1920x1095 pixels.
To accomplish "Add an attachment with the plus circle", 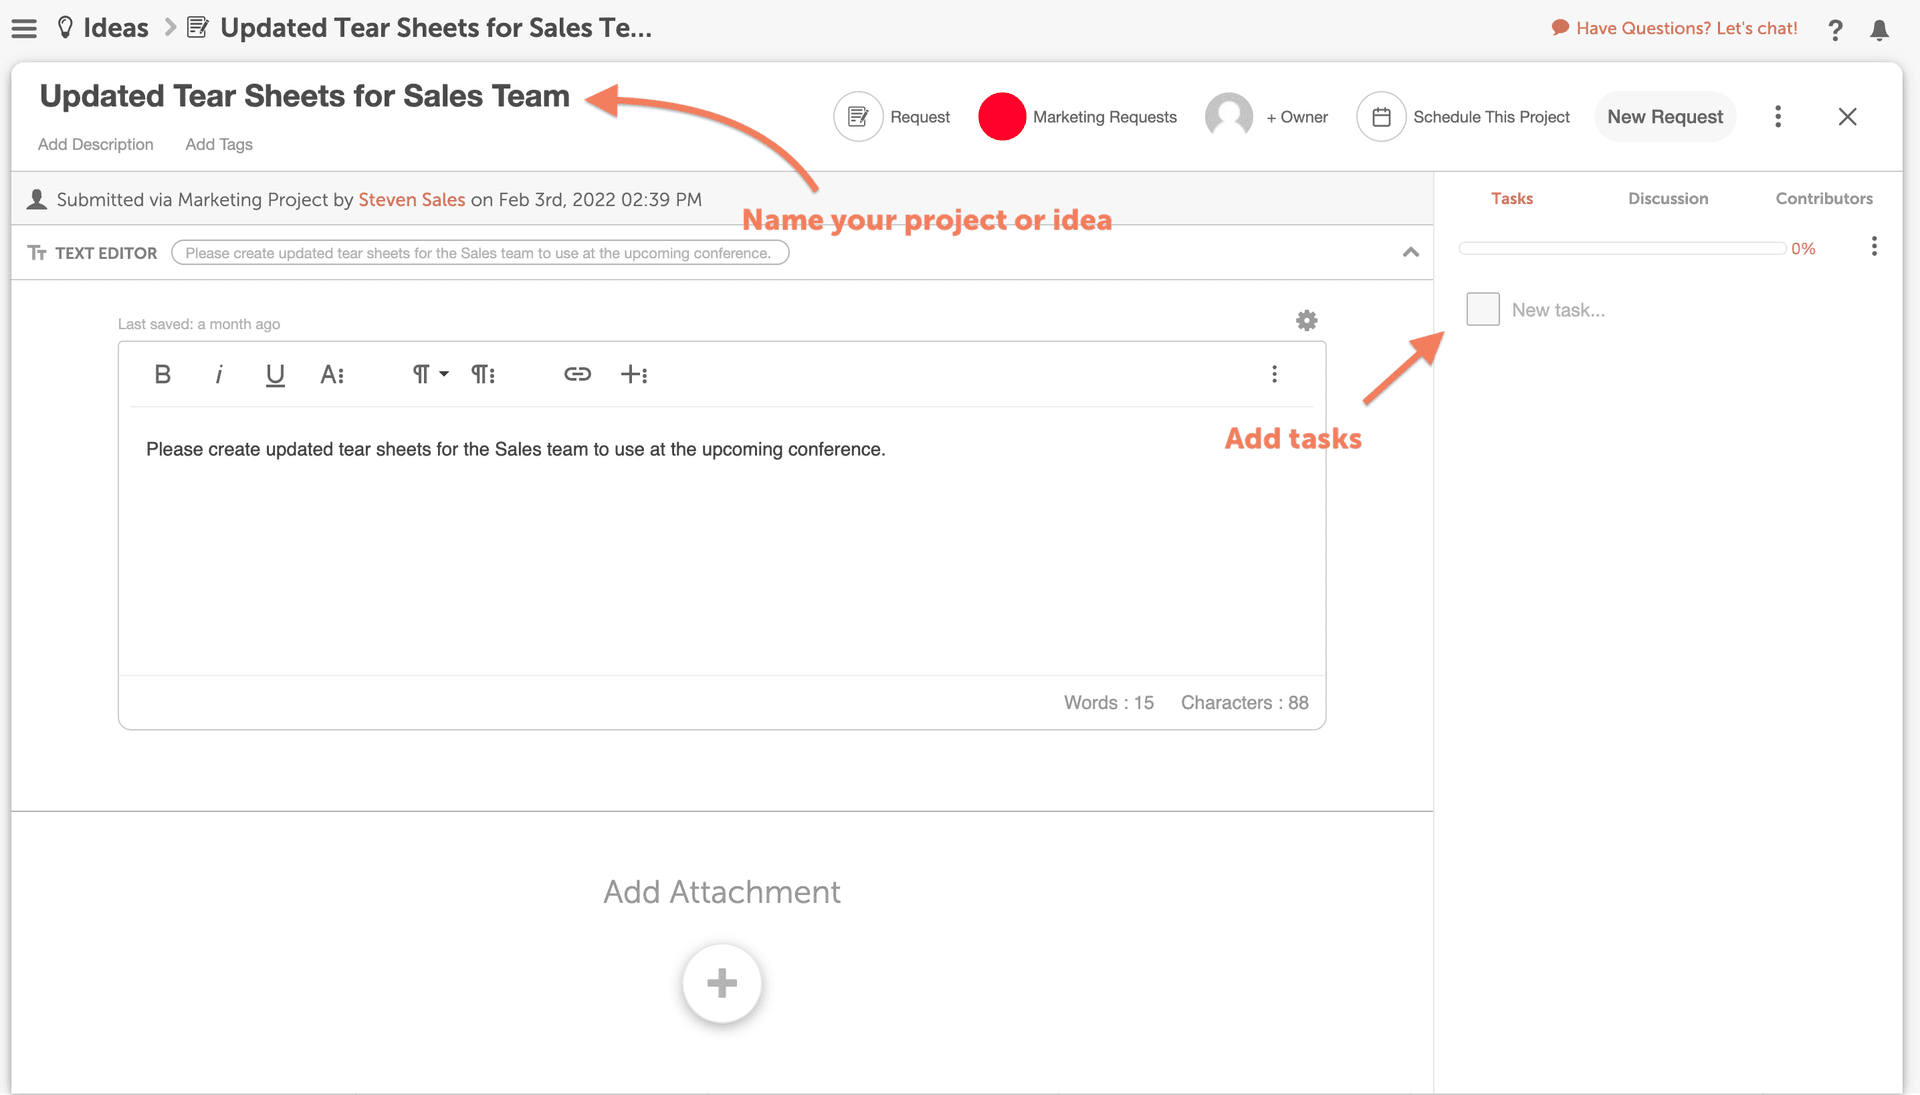I will 721,984.
